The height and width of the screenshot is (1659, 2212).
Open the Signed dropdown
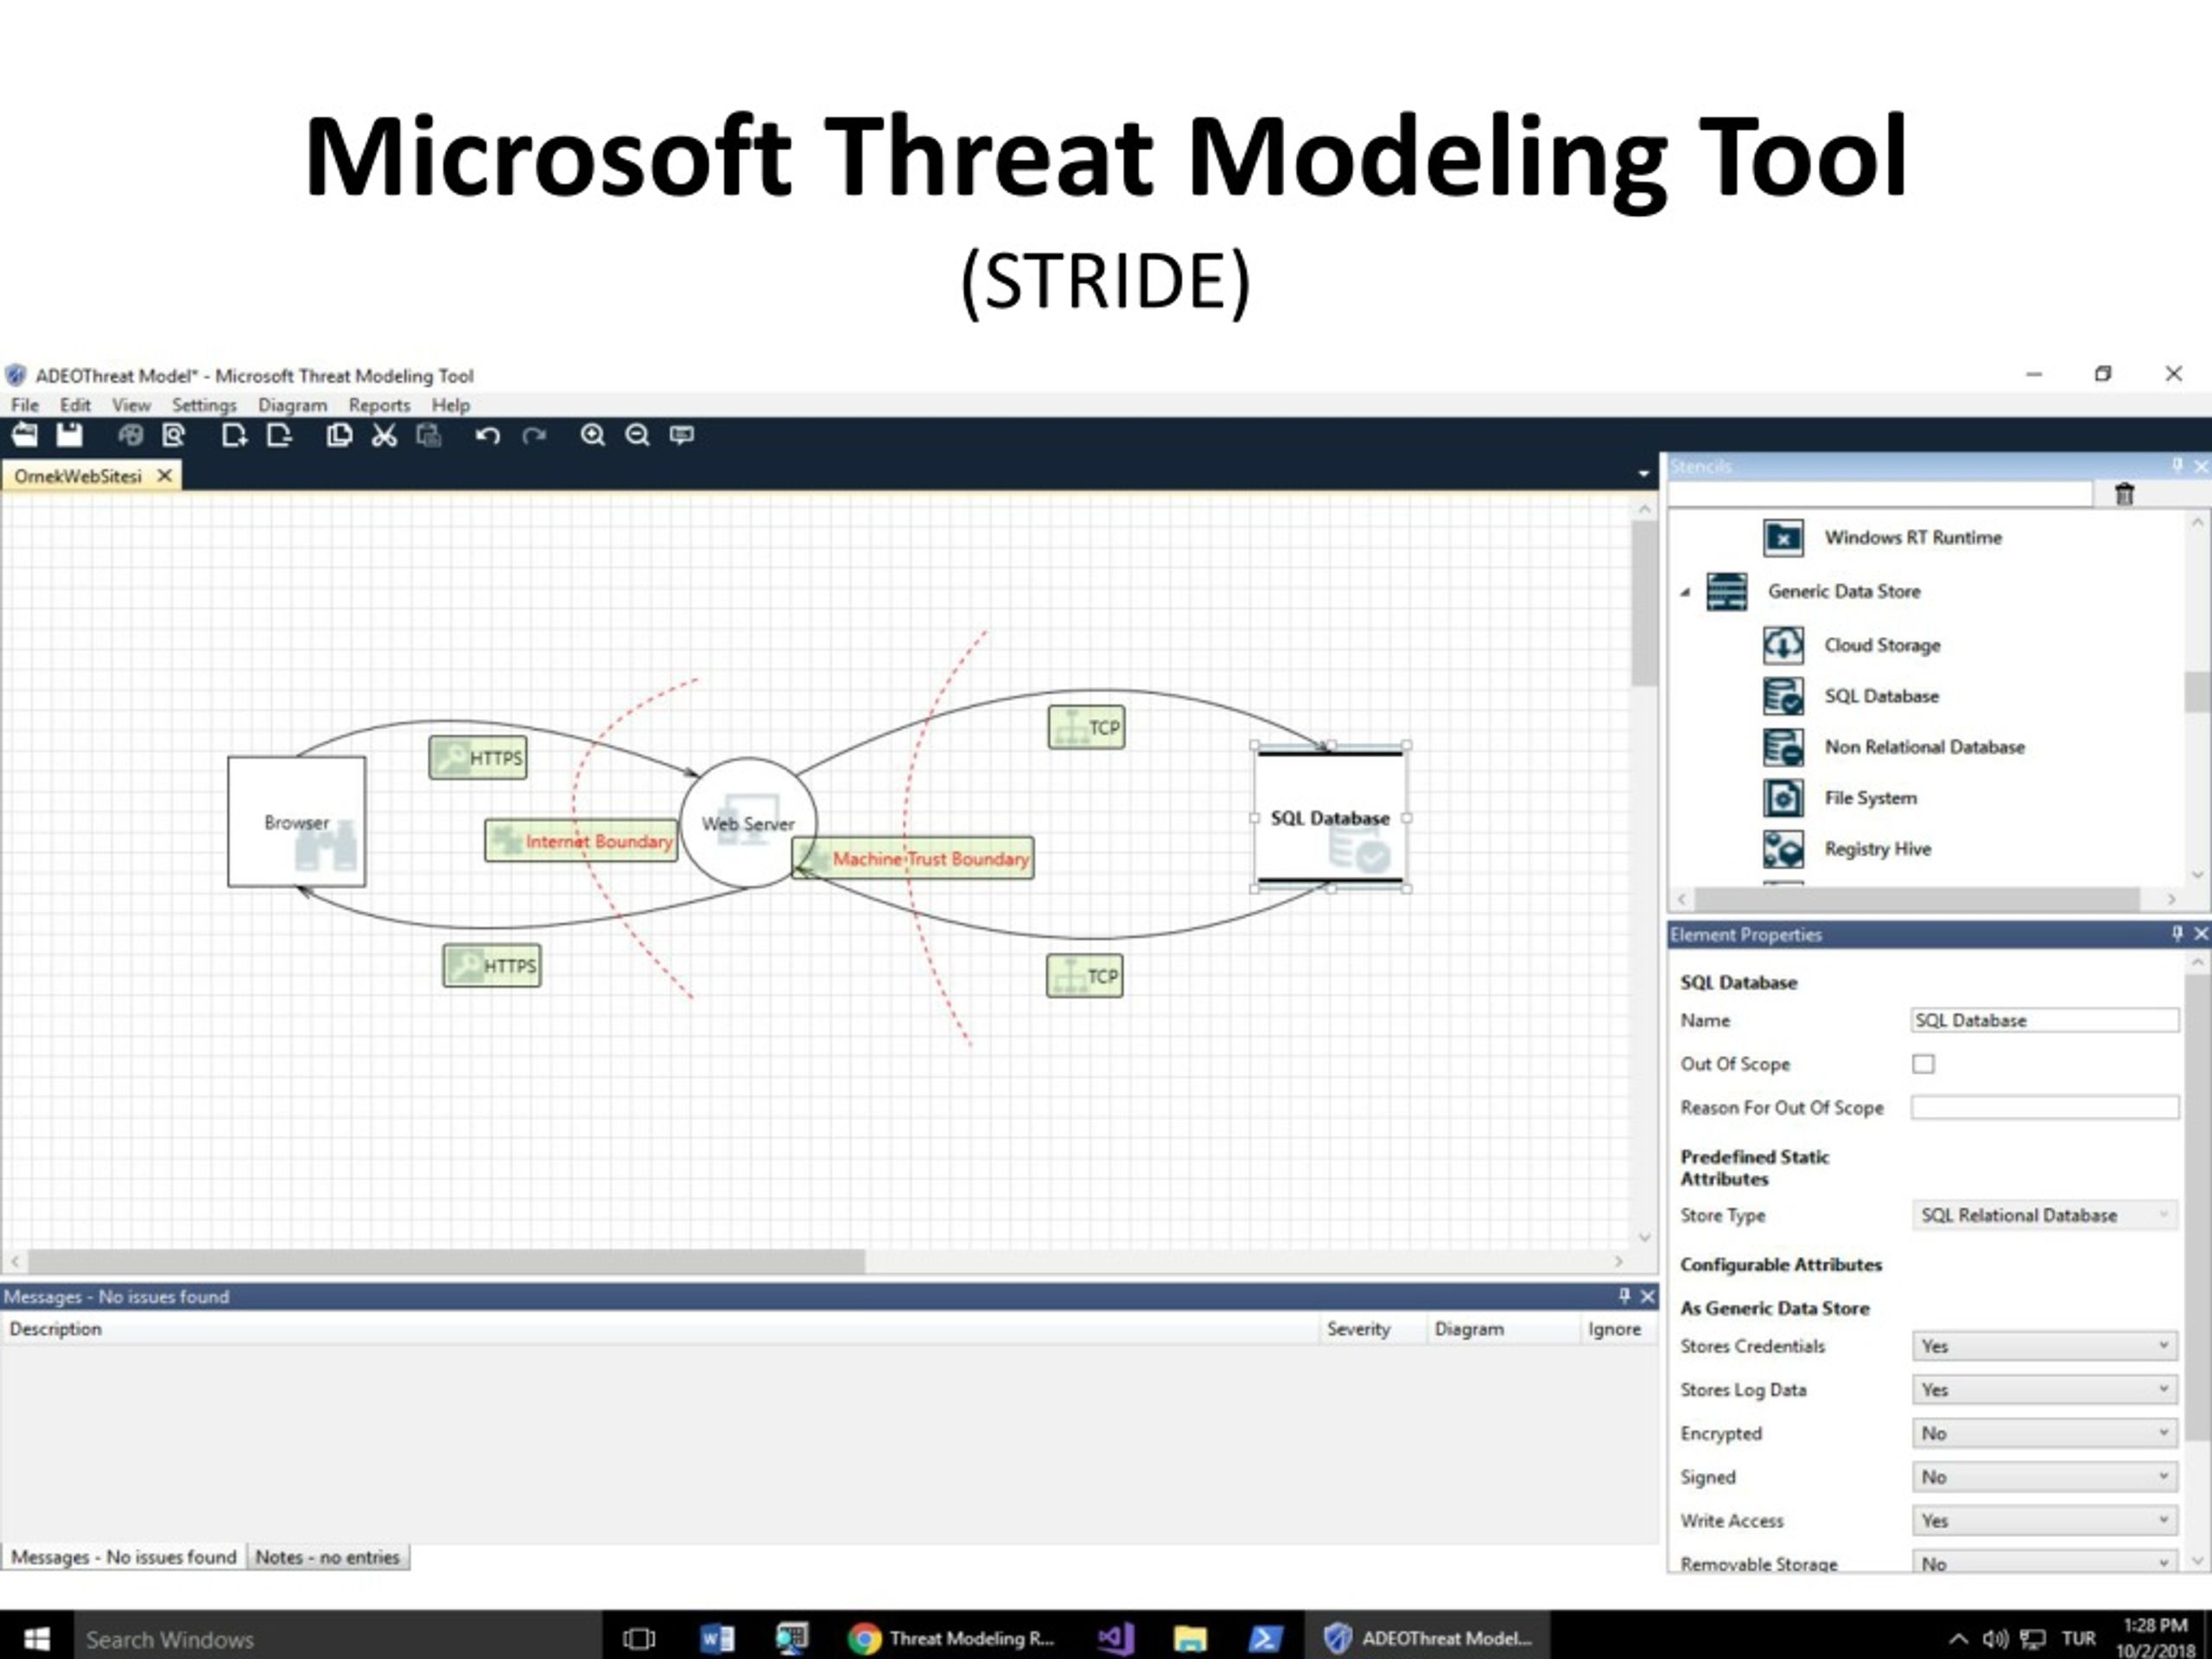(x=2044, y=1477)
